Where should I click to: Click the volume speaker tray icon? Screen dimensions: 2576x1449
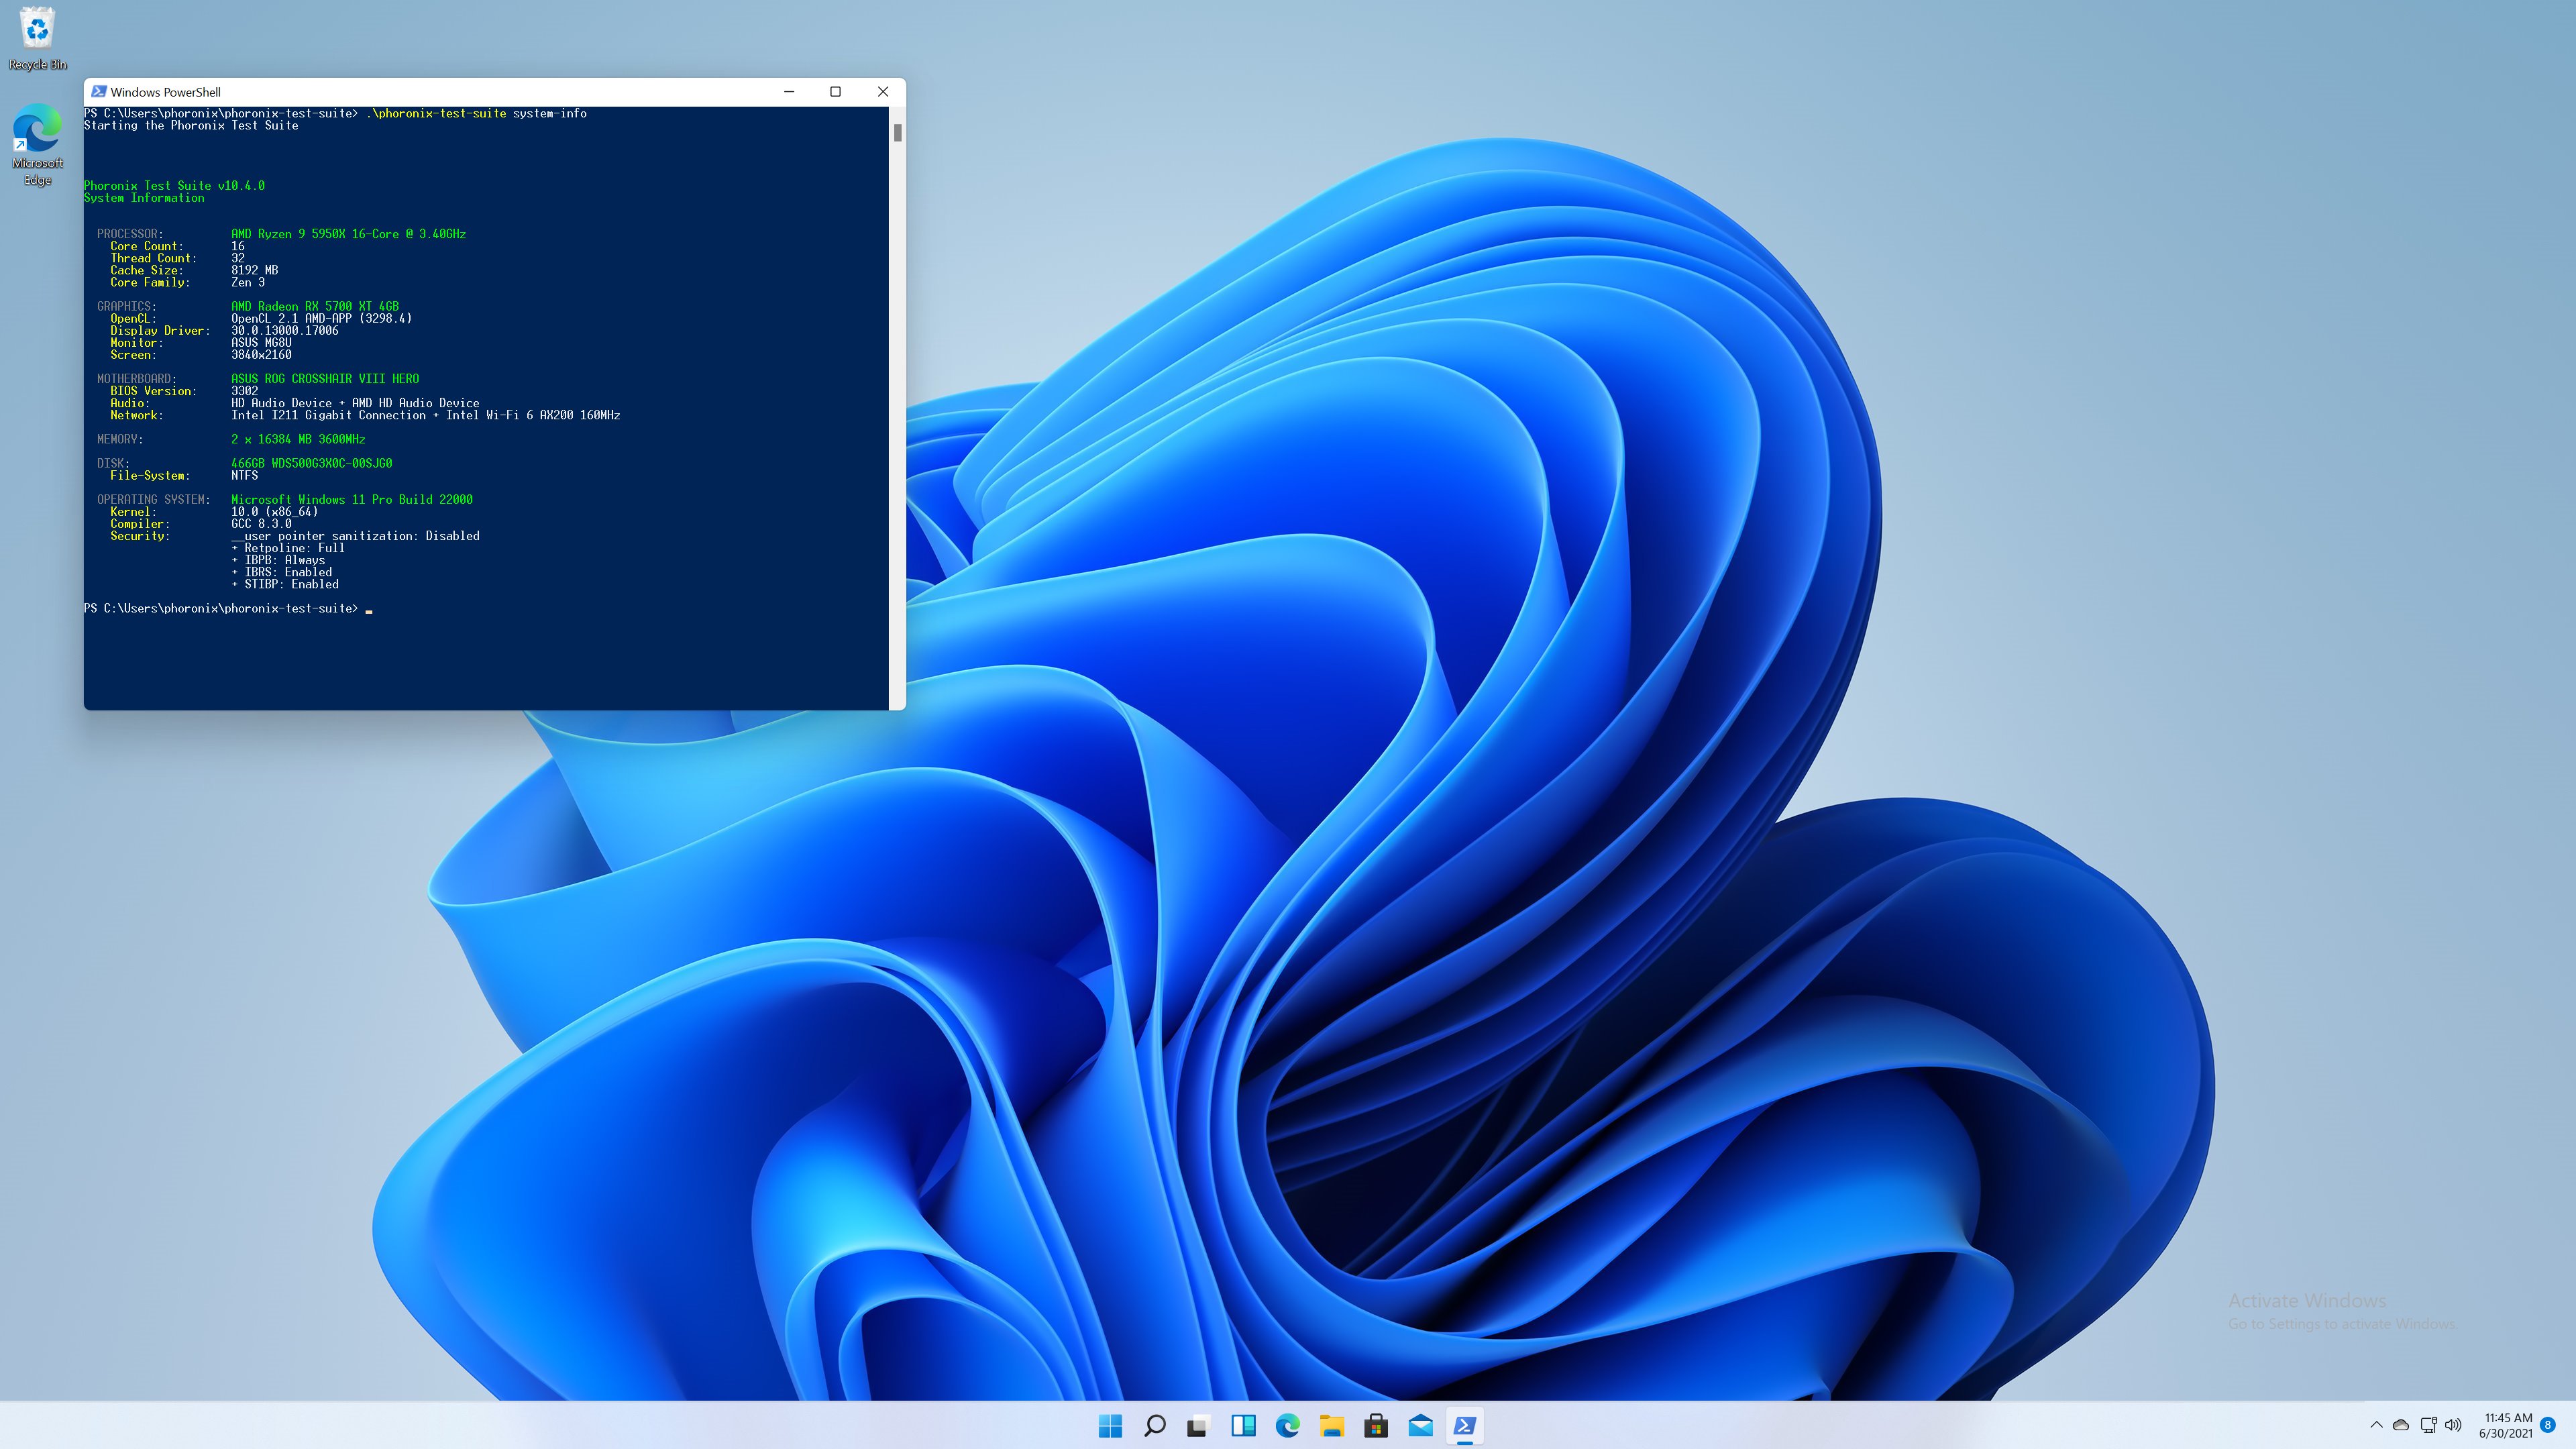pos(2453,1425)
